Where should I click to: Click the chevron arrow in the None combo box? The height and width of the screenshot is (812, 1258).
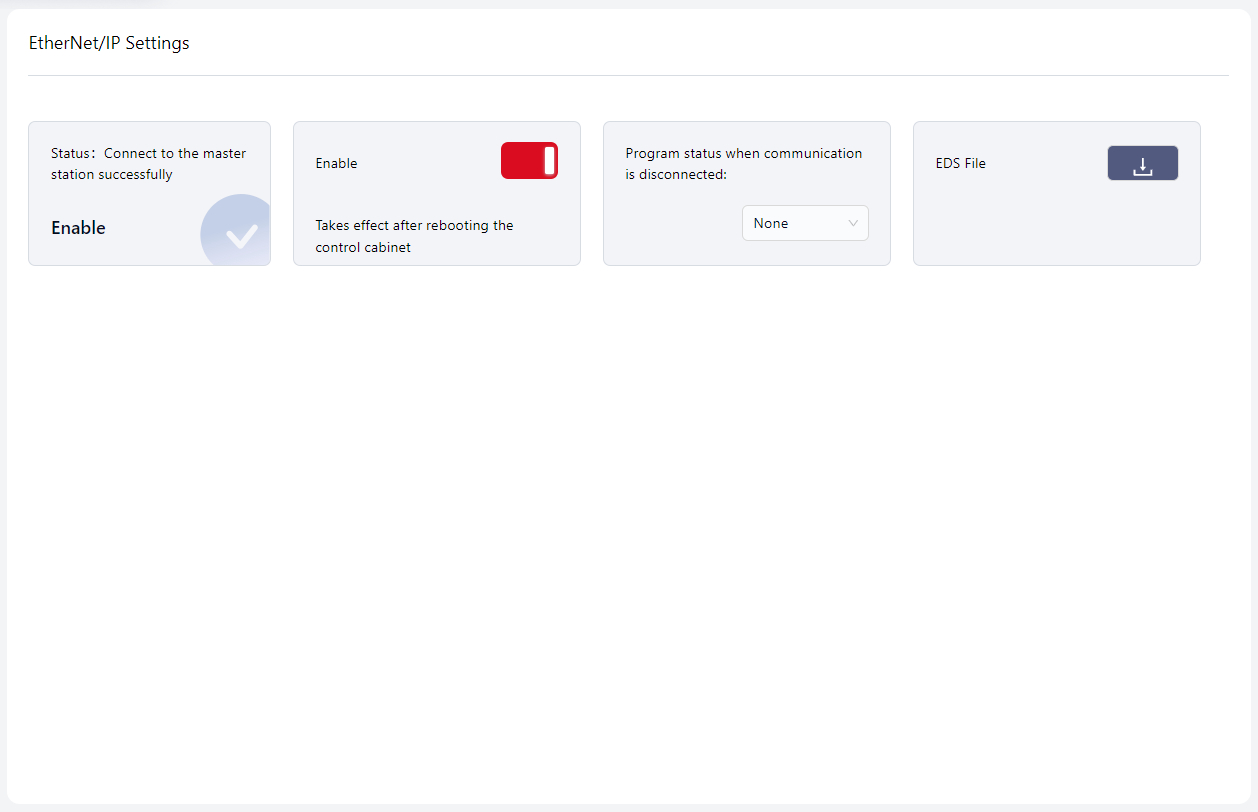[x=853, y=223]
